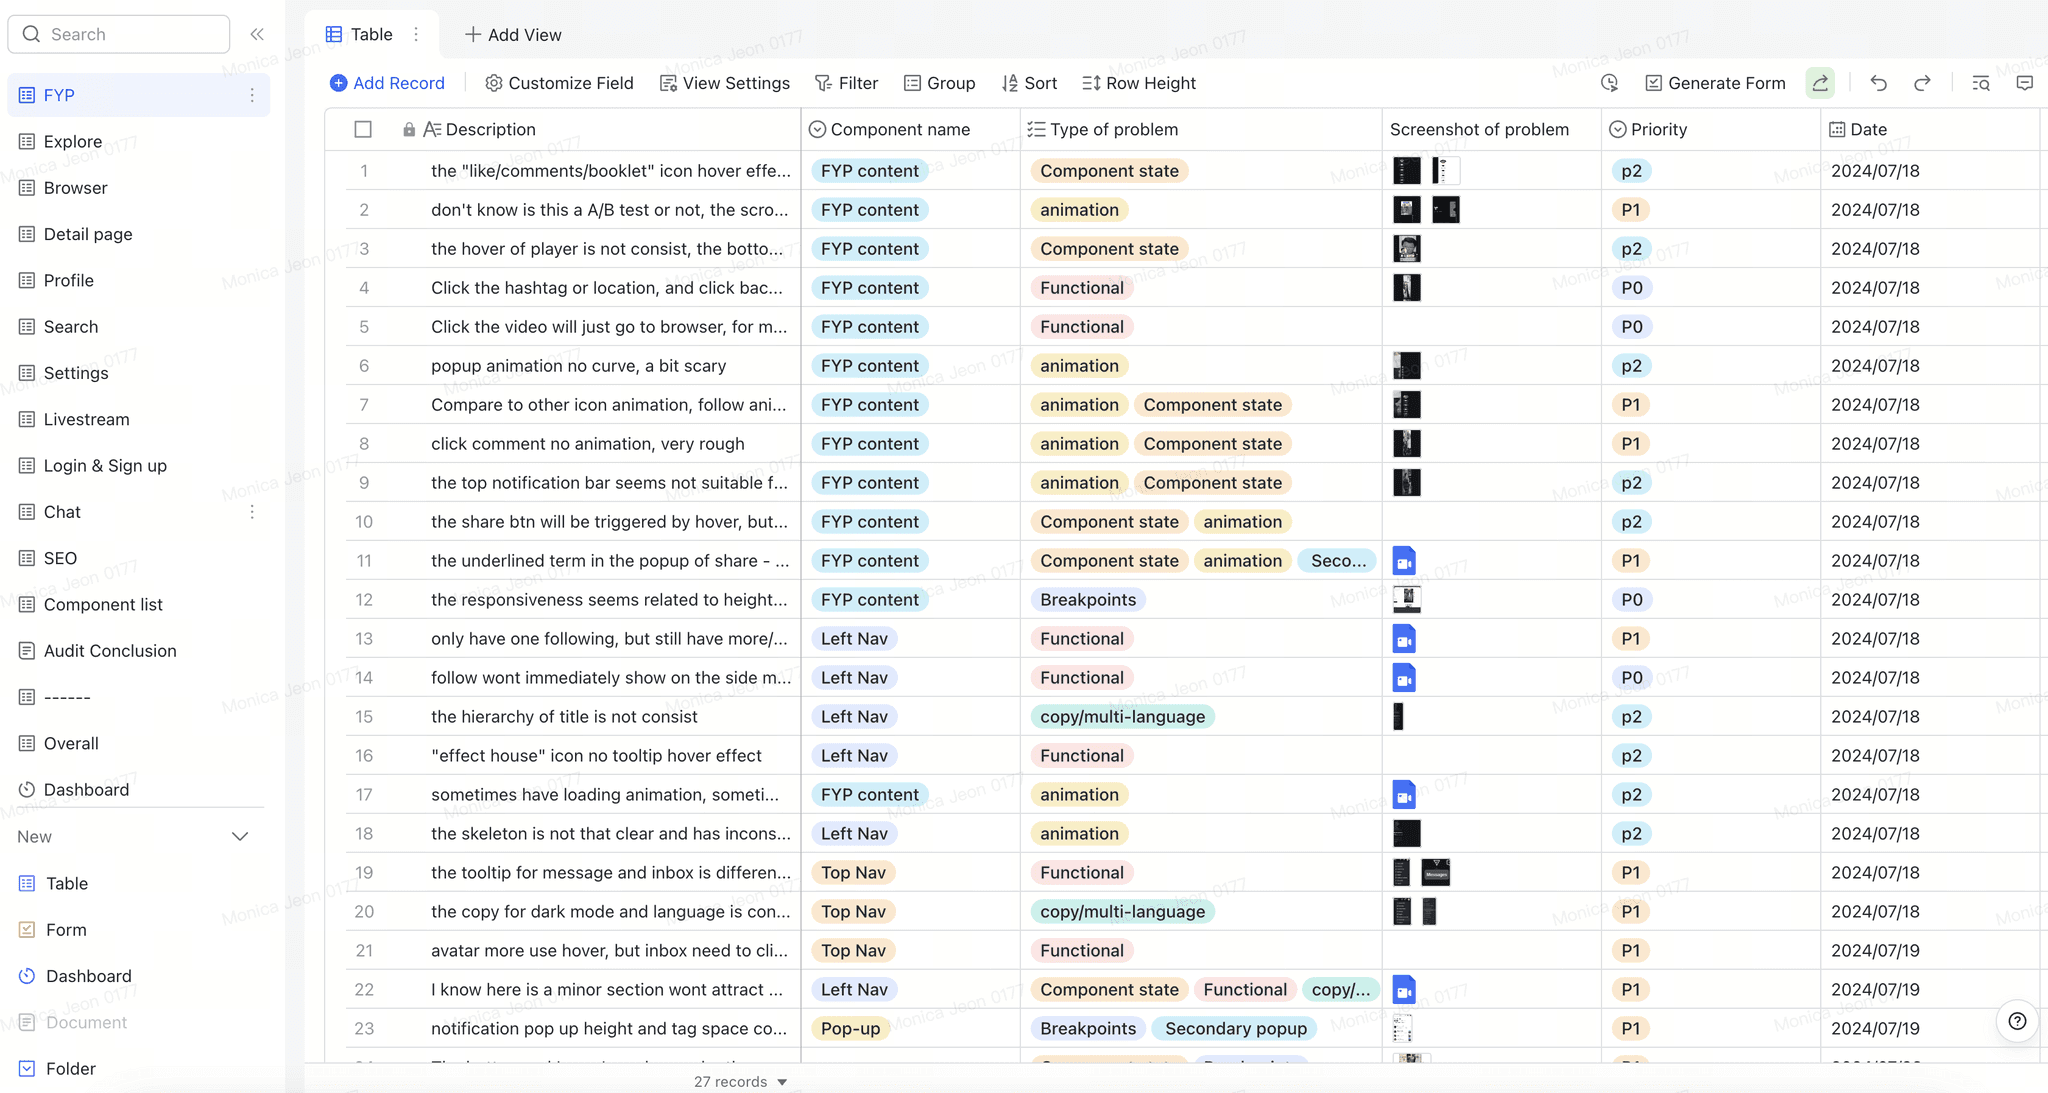Collapse the sidebar with double-chevron icon

257,34
